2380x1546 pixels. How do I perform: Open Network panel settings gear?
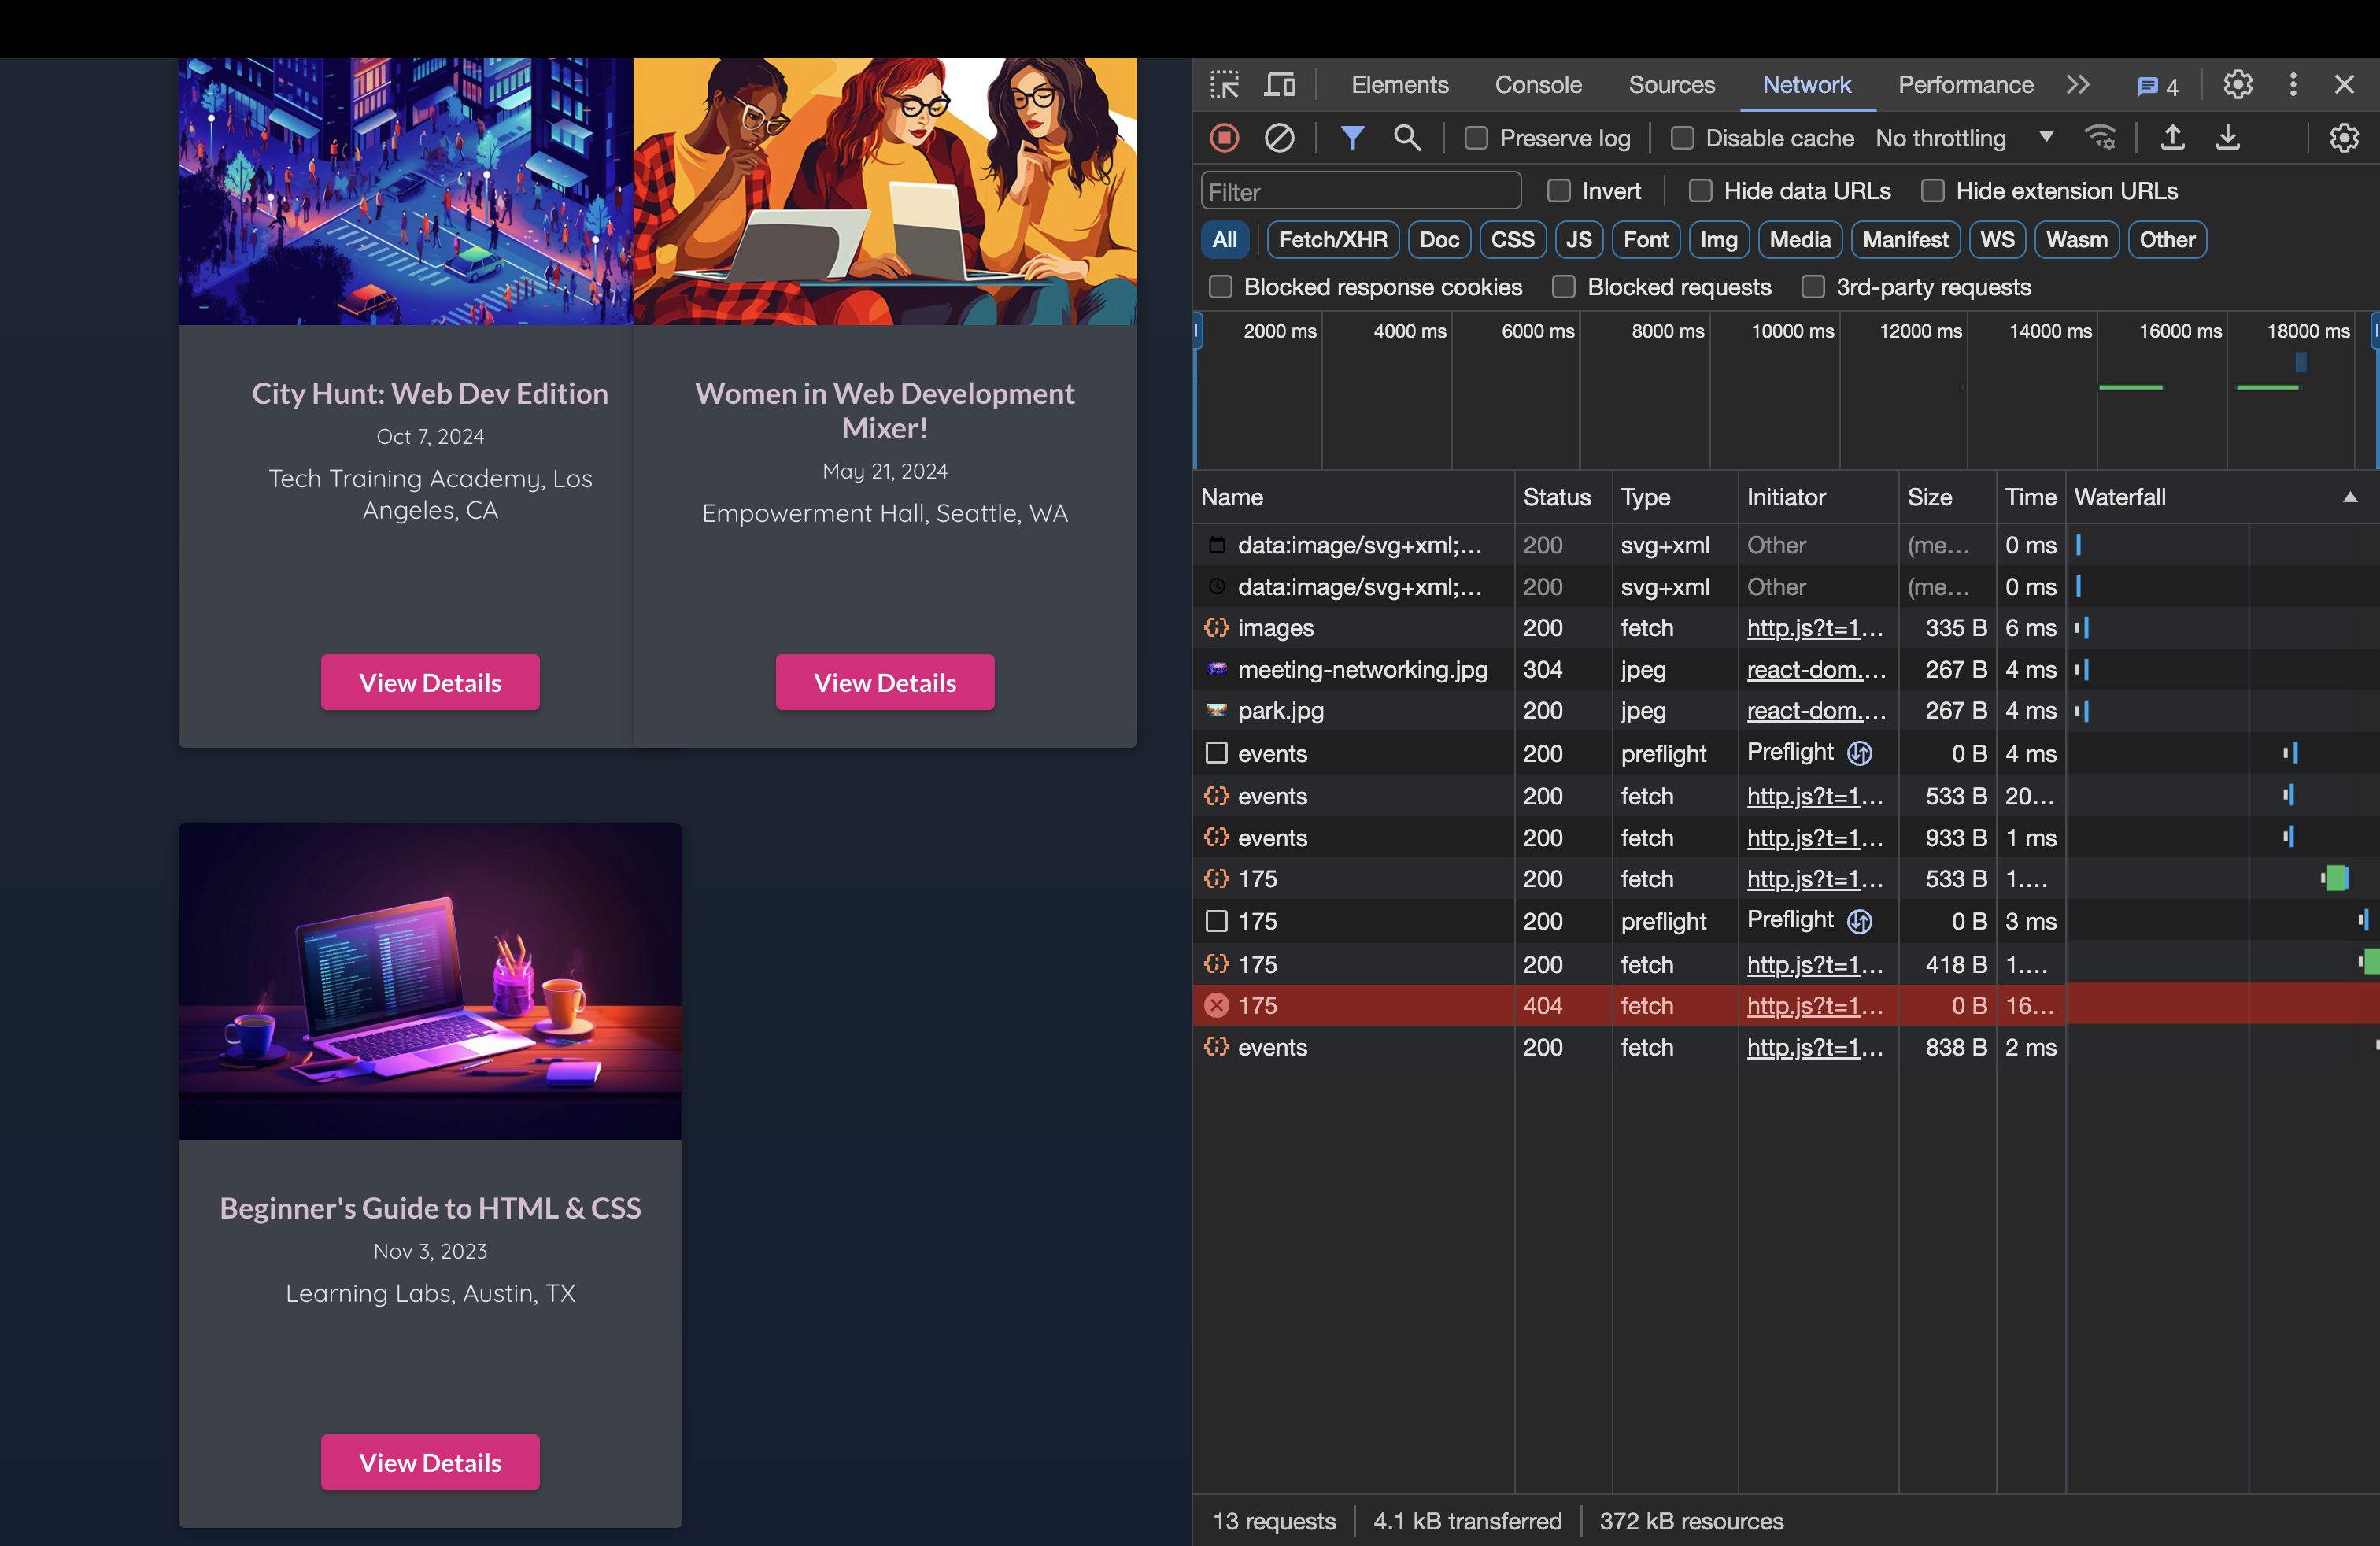tap(2343, 138)
